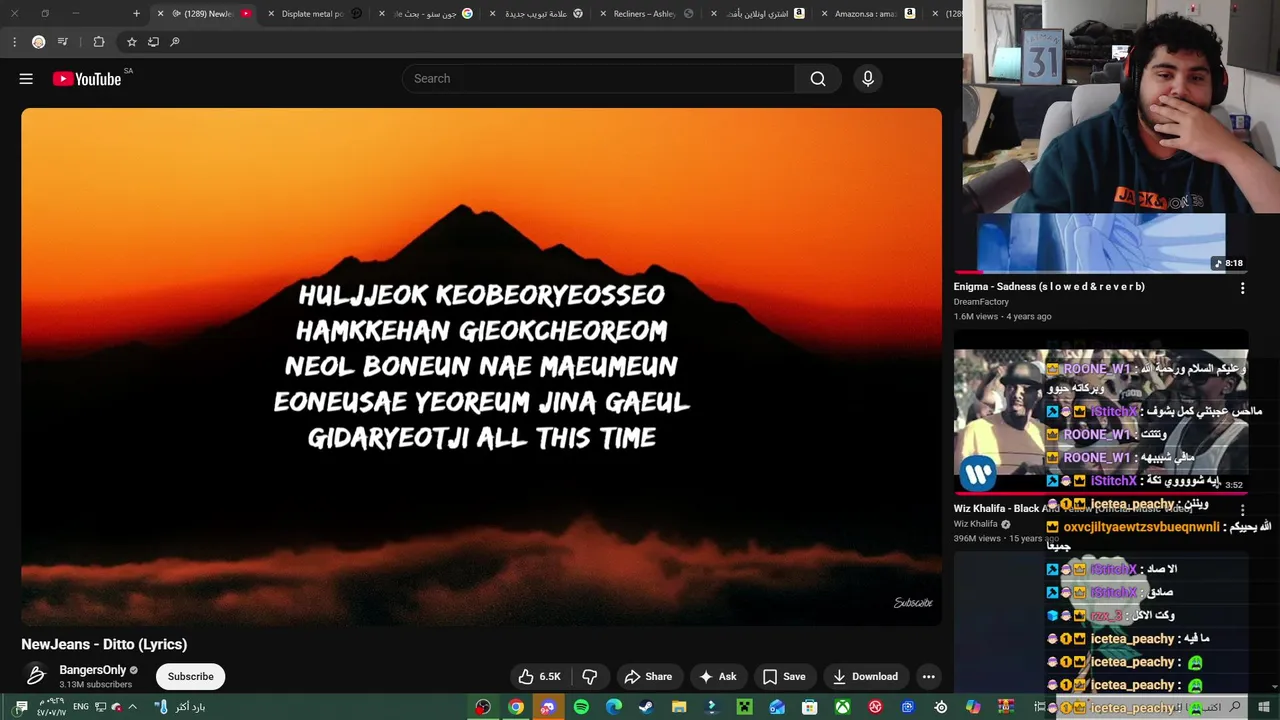1280x720 pixels.
Task: Open the three-dot more actions under video
Action: (x=928, y=677)
